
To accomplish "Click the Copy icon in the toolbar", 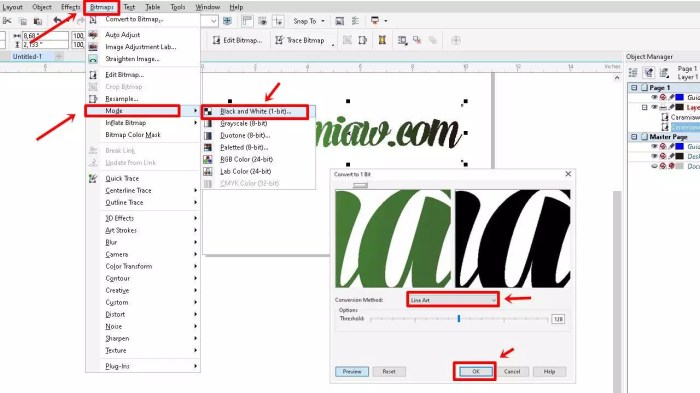I will (23, 21).
